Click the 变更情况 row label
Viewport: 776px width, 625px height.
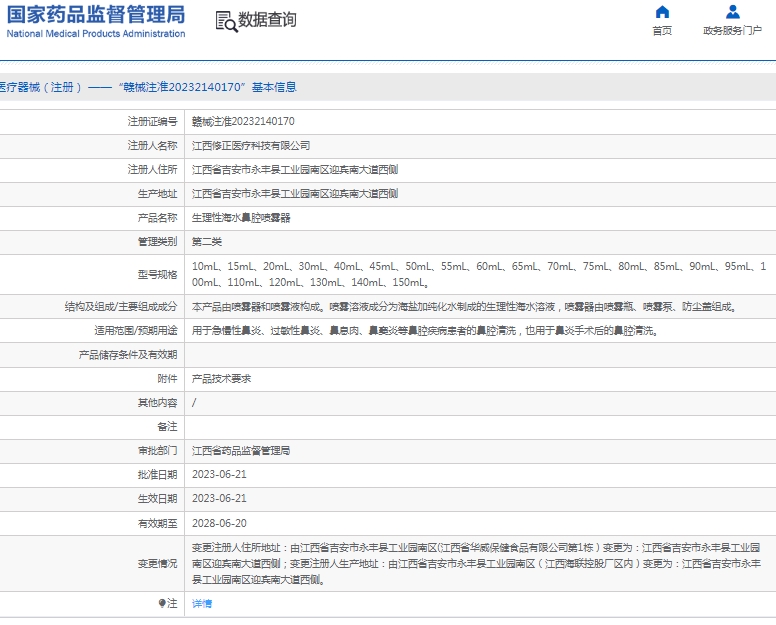click(157, 564)
